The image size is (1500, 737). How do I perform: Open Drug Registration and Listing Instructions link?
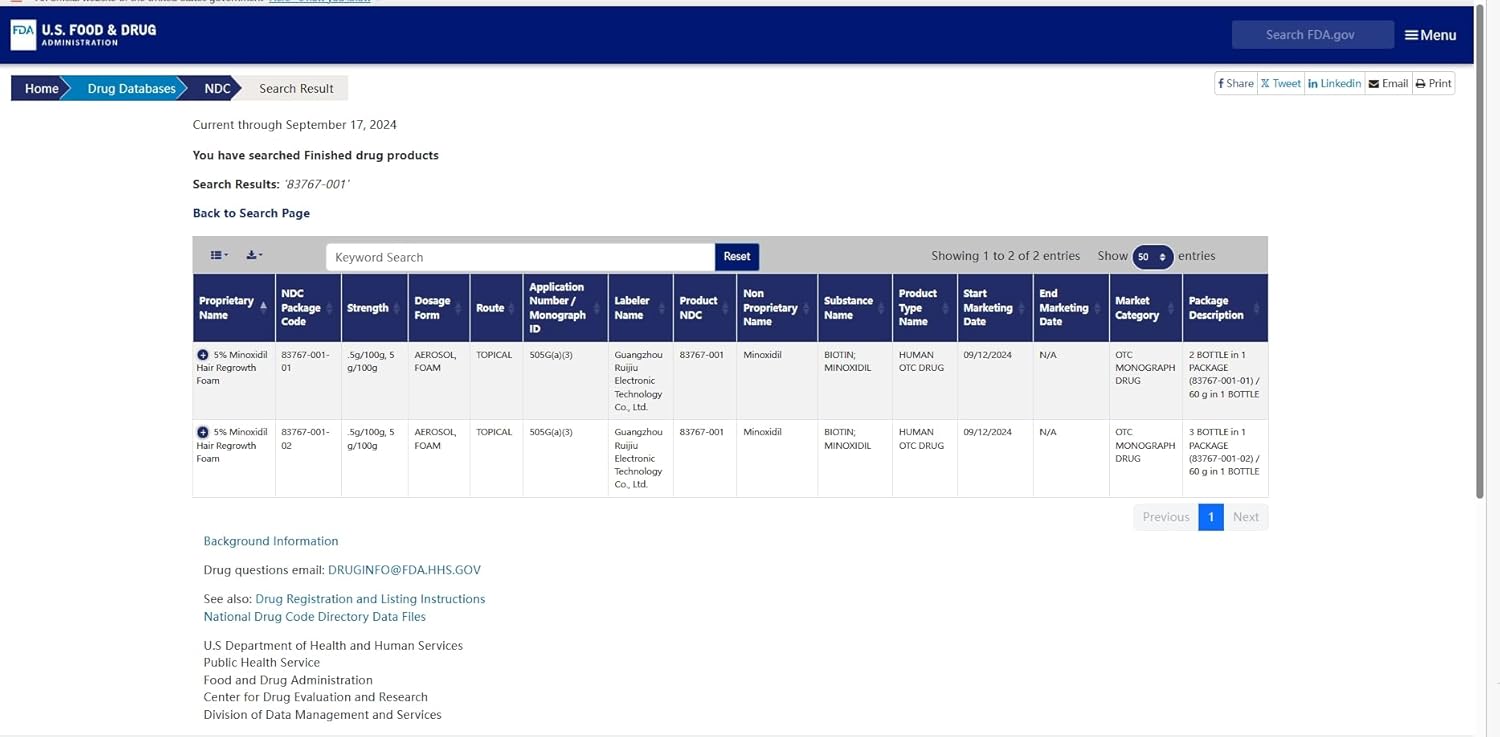point(370,599)
